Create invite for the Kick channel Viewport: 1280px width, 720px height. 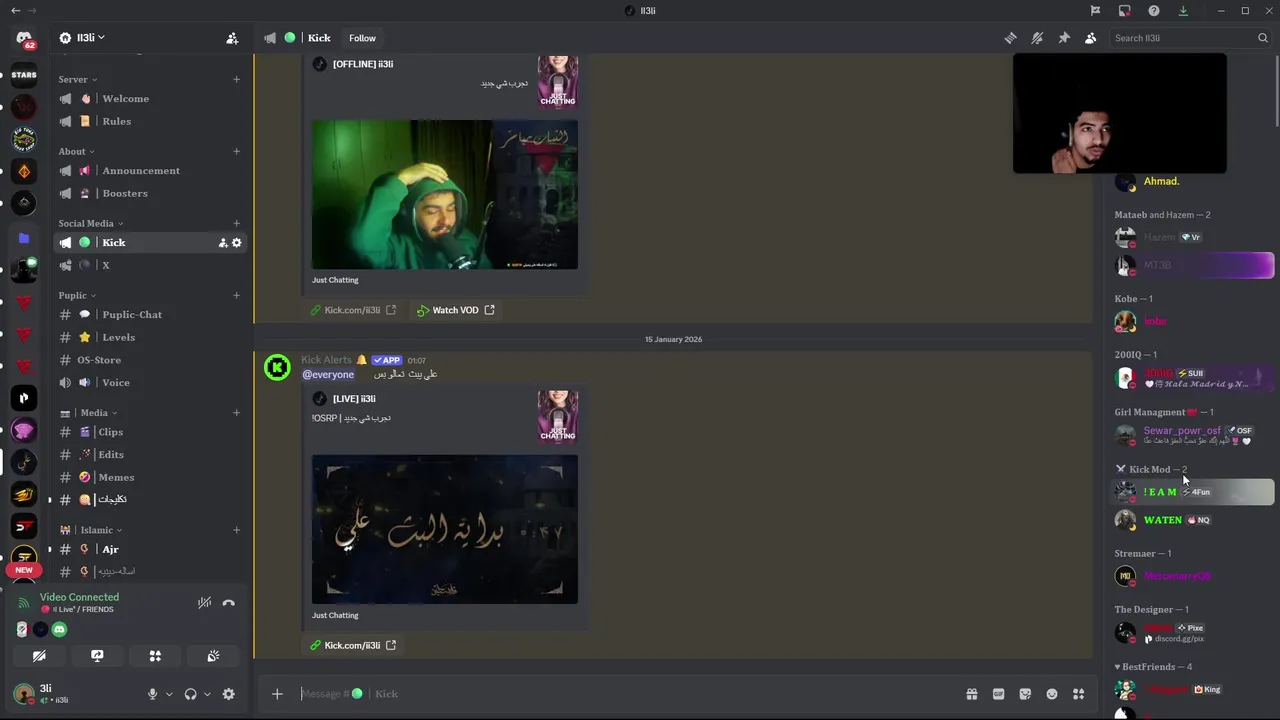(223, 243)
